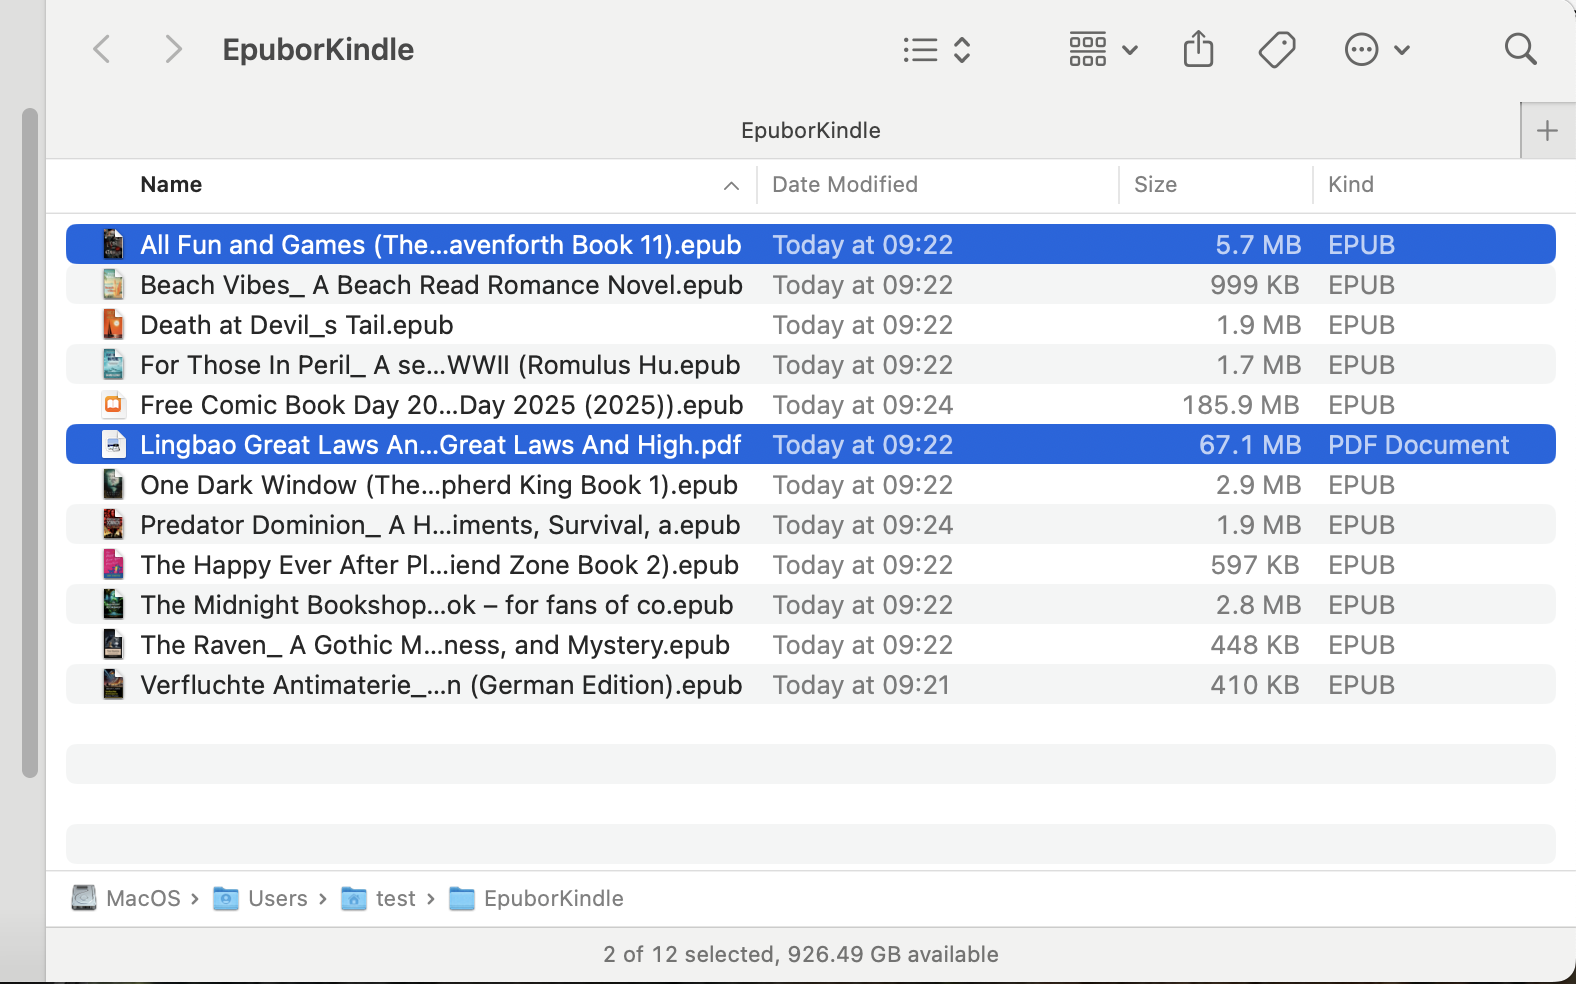Click the sidebar vertical scrollbar
1576x984 pixels.
(x=30, y=442)
